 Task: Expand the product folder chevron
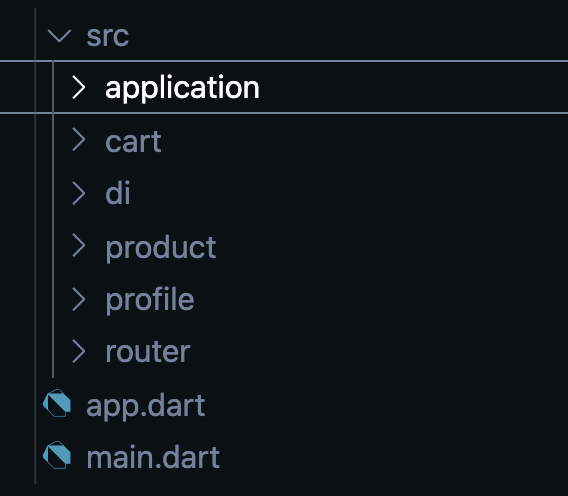click(x=79, y=246)
